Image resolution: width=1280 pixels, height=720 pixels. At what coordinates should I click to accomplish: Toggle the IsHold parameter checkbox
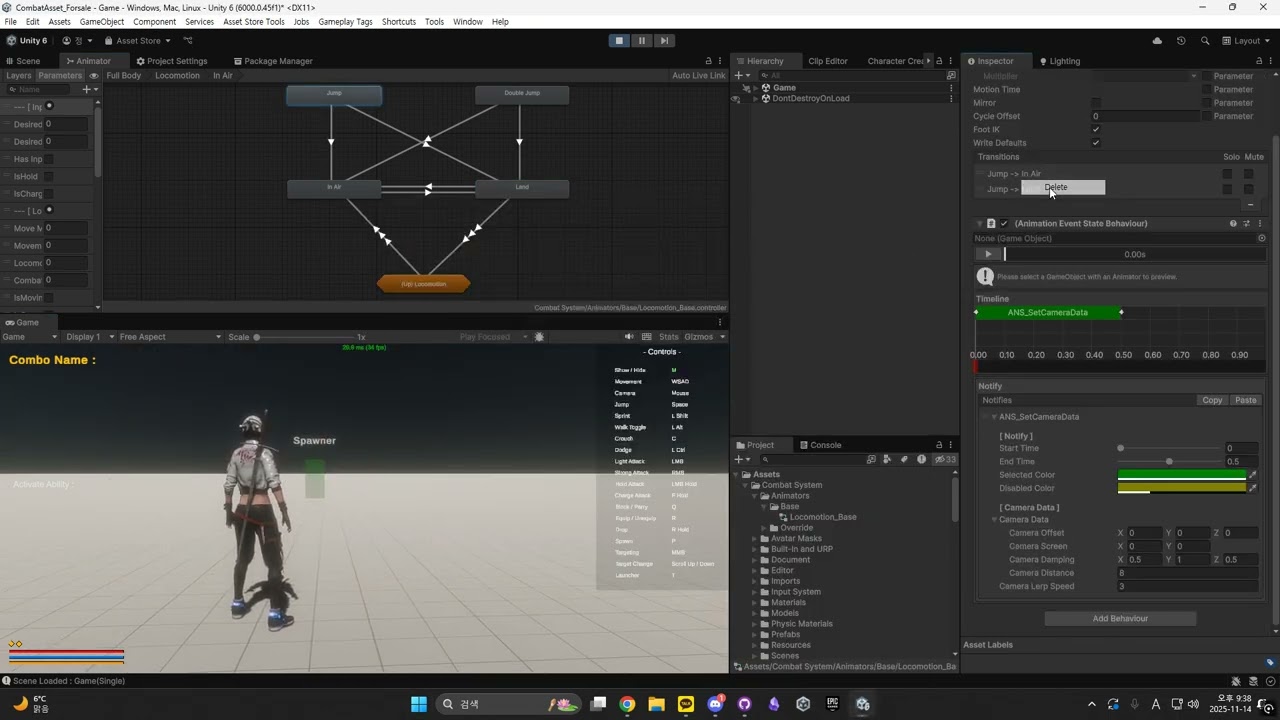[48, 176]
